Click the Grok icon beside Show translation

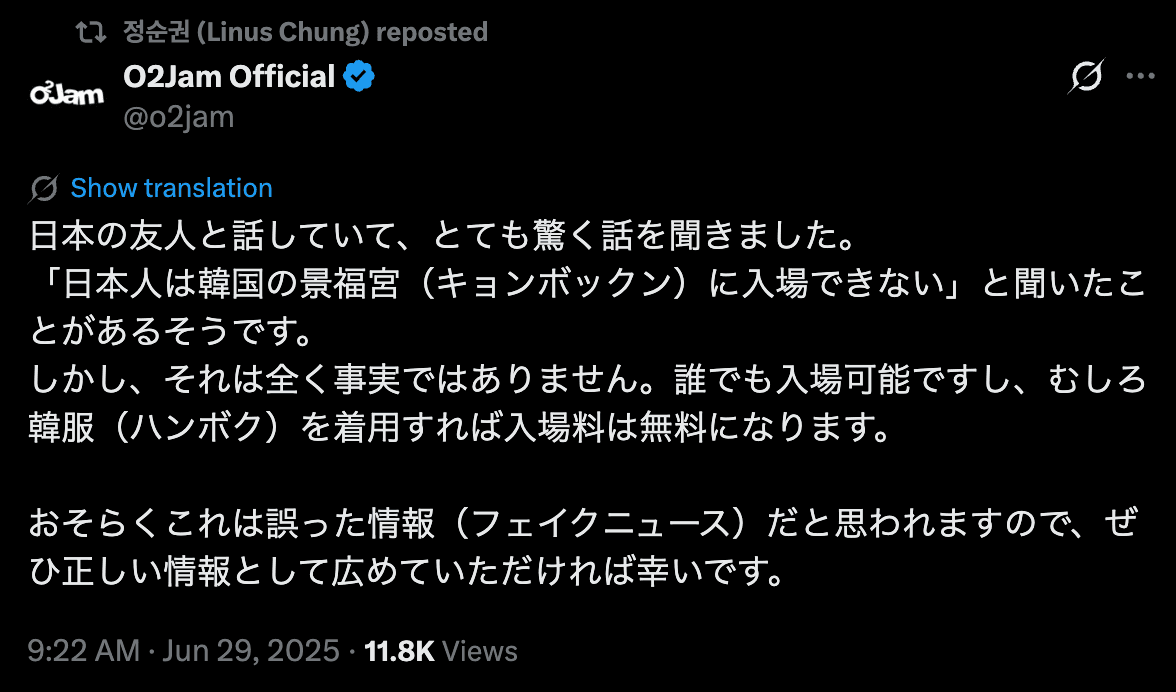point(44,188)
